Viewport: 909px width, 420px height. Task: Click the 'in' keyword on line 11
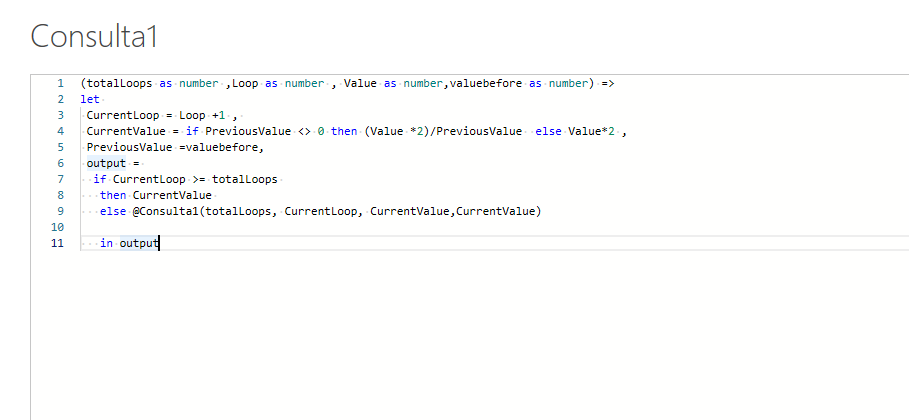(x=106, y=243)
